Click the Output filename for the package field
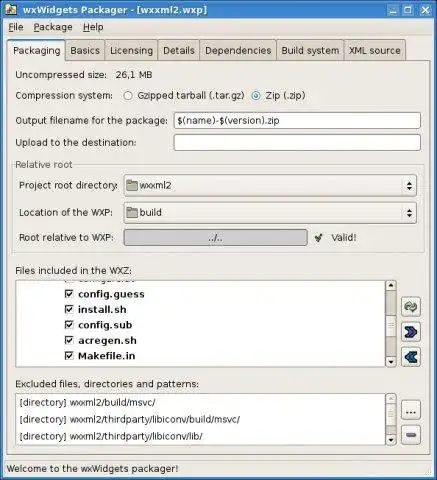 click(297, 120)
